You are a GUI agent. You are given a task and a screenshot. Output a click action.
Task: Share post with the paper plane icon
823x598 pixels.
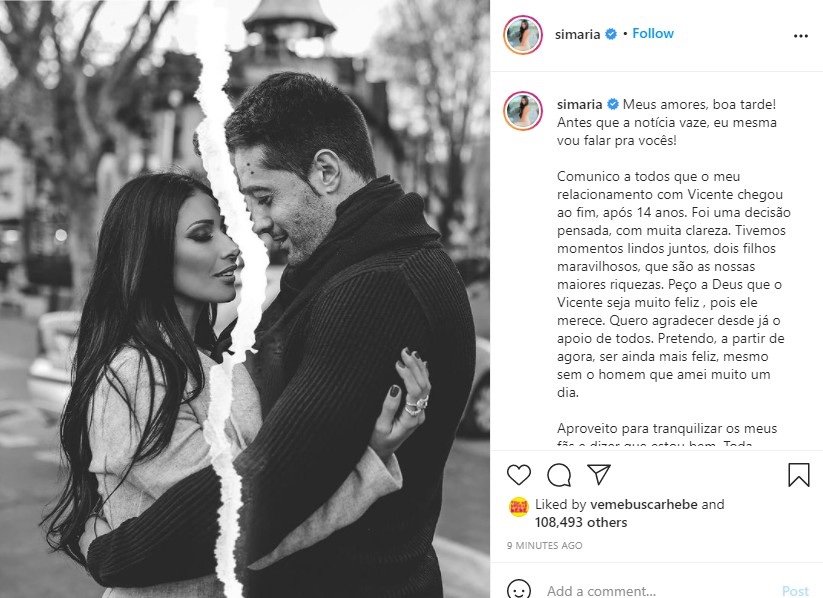click(x=598, y=474)
